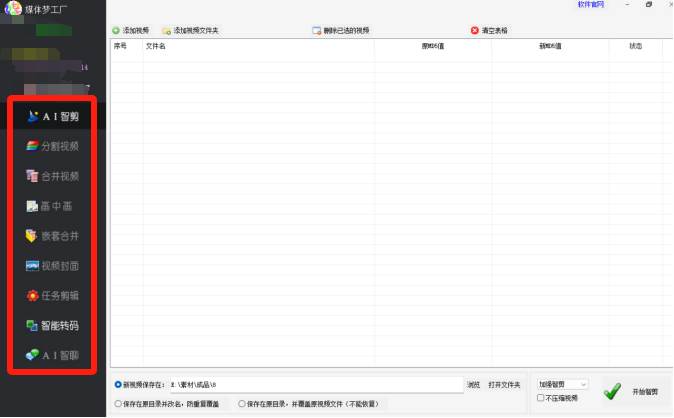
Task: Select the 新视频保存在 save location radio button
Action: coord(118,384)
